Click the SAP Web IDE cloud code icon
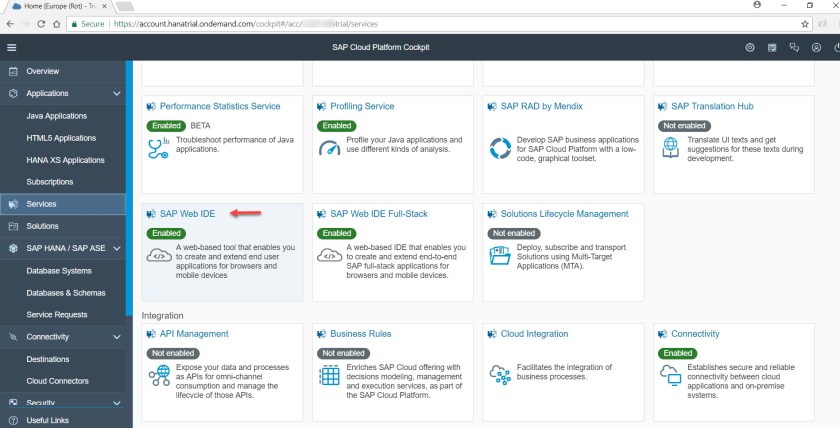This screenshot has height=428, width=840. click(x=157, y=256)
